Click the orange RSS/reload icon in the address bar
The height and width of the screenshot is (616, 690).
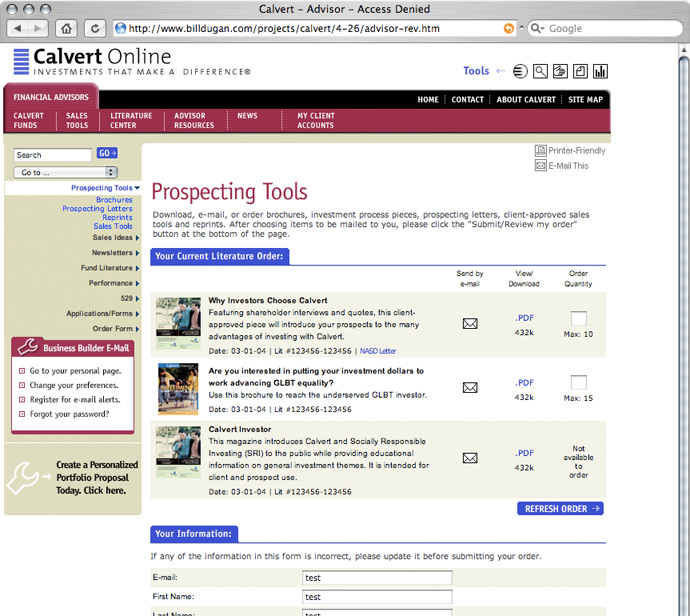[508, 29]
